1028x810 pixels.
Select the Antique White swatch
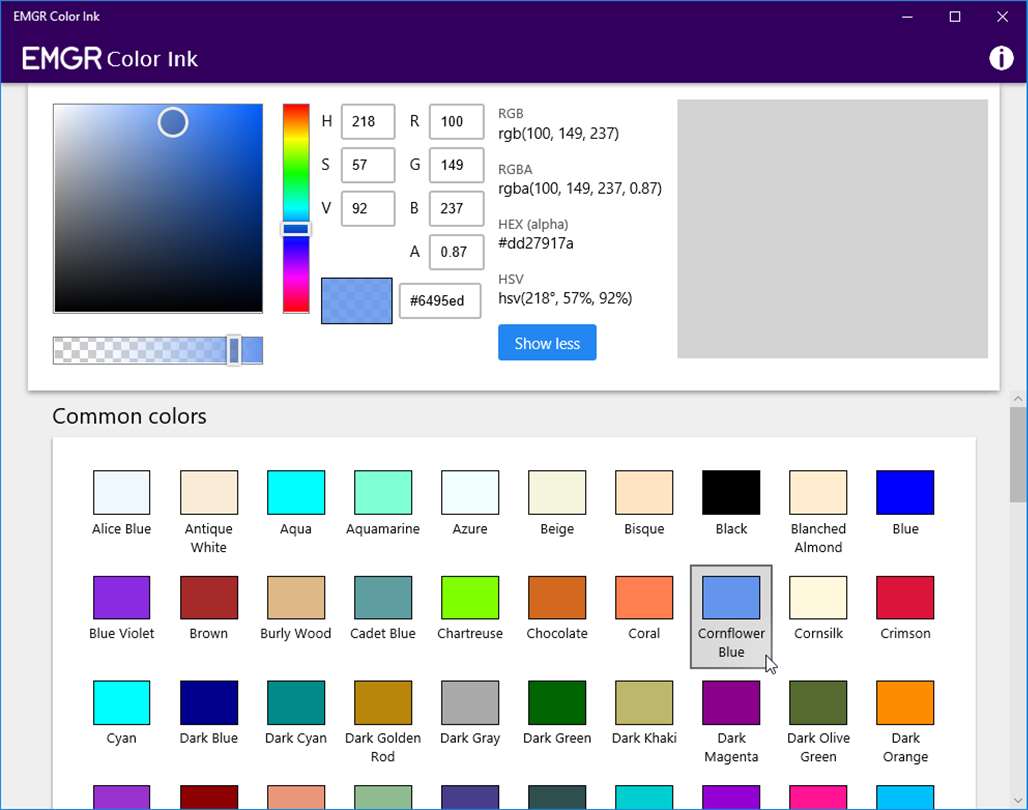pos(208,492)
